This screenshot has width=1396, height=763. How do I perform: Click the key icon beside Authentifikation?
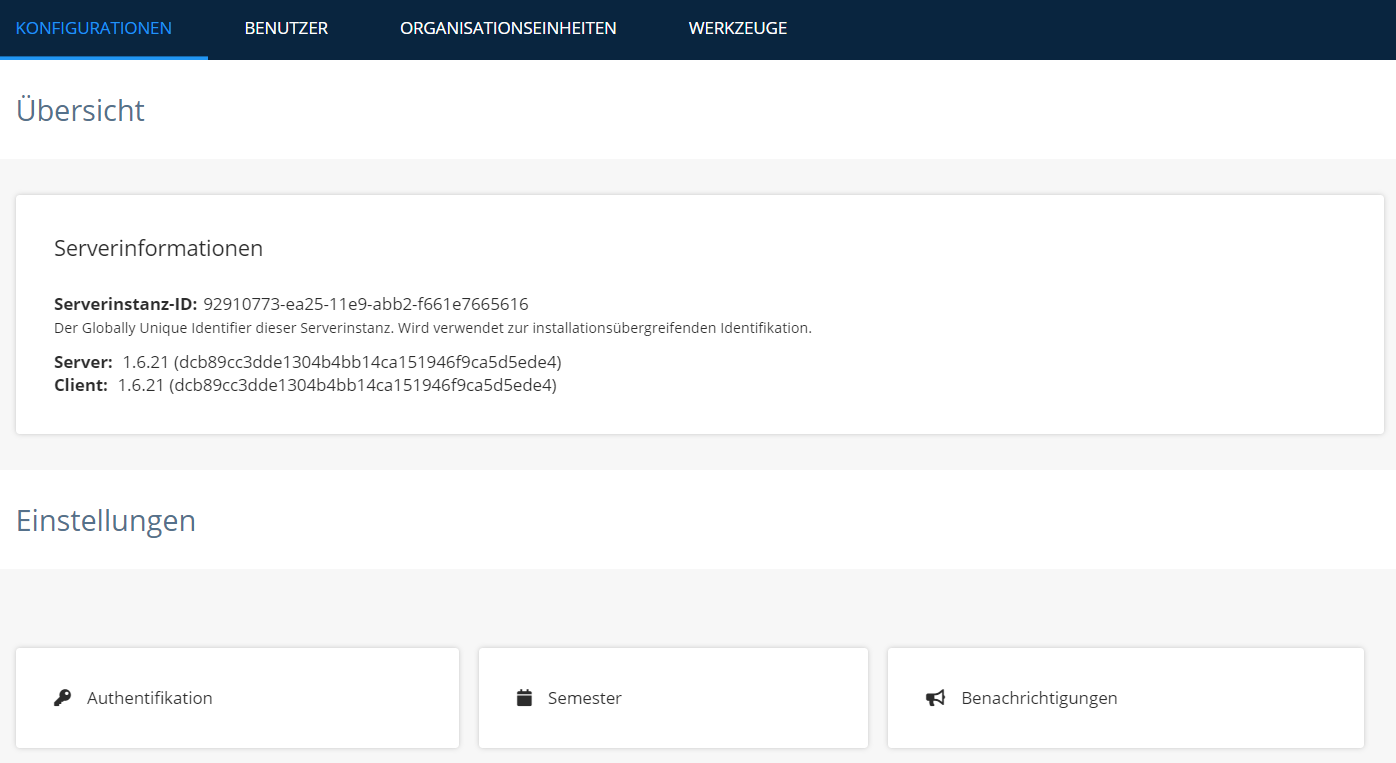tap(63, 698)
